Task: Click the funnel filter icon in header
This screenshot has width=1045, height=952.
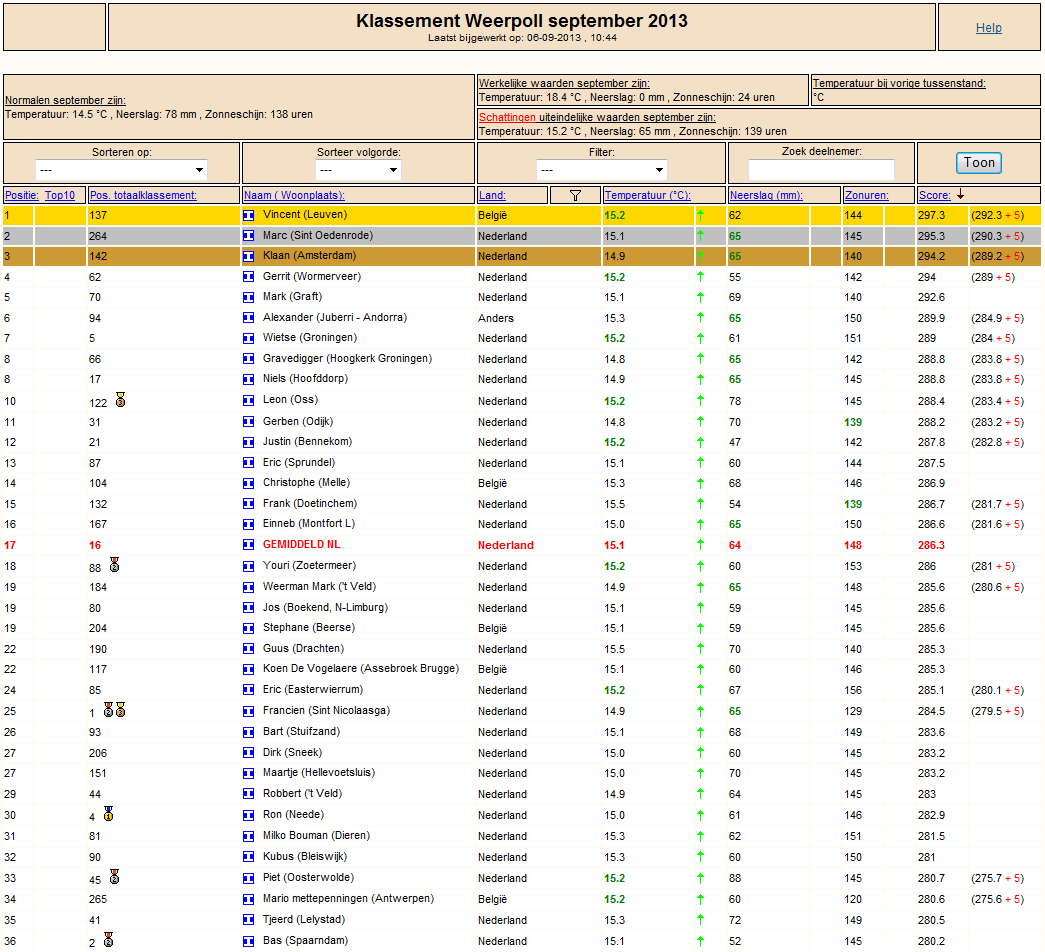Action: 575,195
